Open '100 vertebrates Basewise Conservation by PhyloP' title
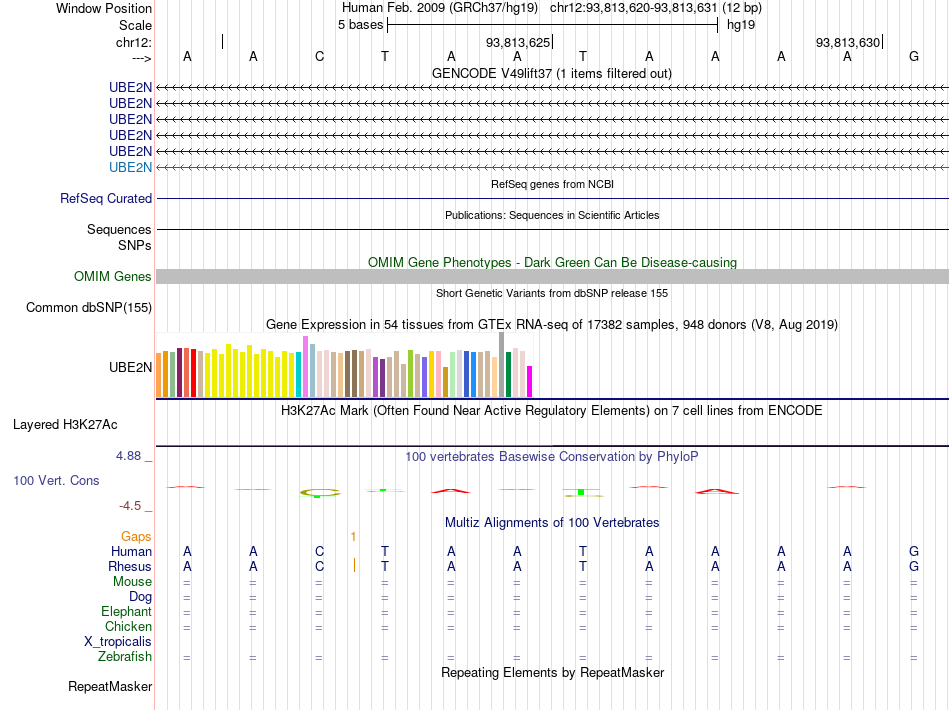This screenshot has height=710, width=950. (552, 457)
